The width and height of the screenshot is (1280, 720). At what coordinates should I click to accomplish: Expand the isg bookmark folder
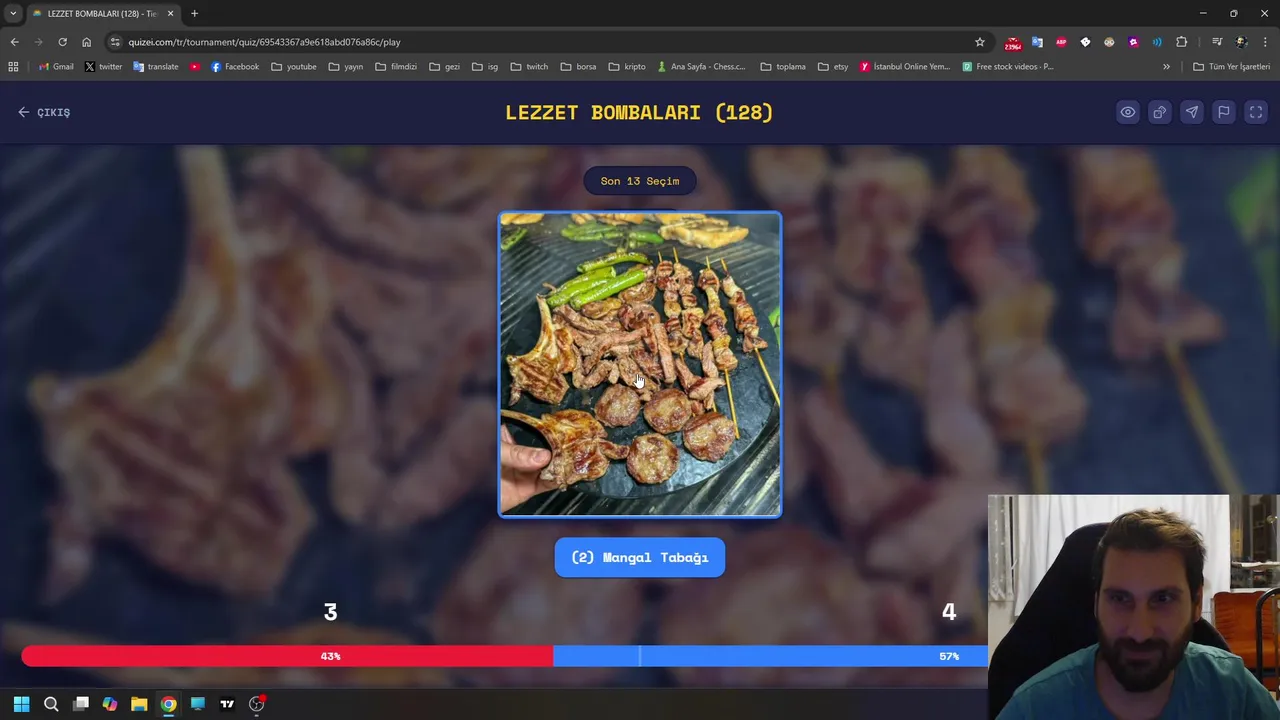484,67
